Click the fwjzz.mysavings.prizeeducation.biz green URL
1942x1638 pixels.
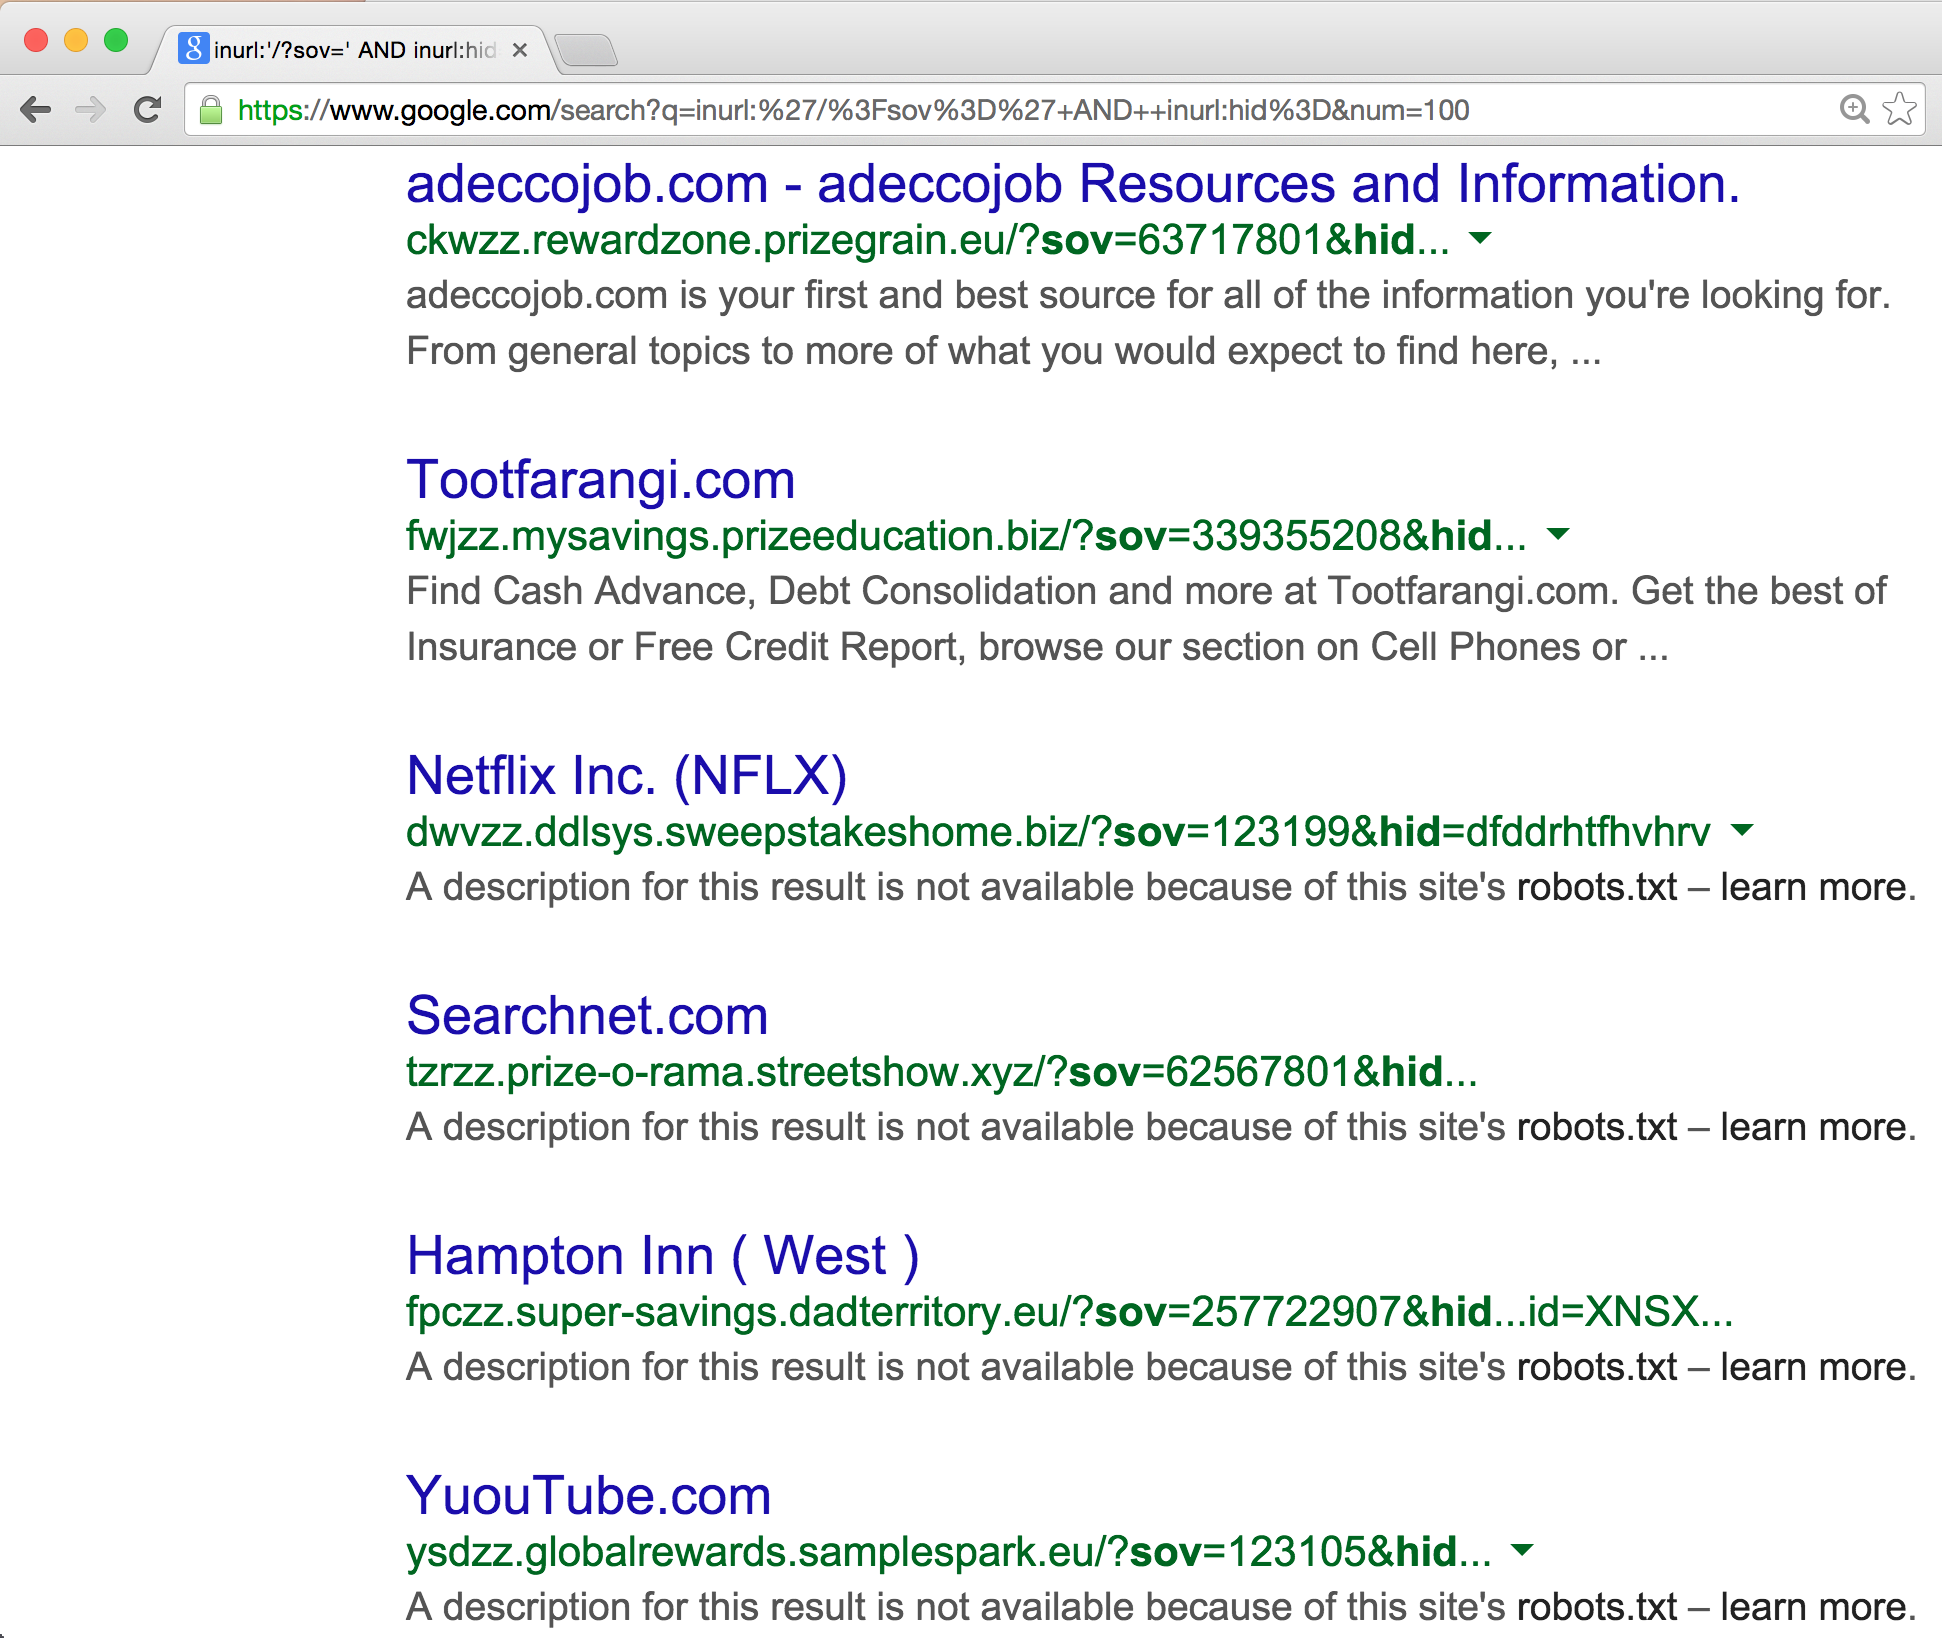(x=967, y=536)
